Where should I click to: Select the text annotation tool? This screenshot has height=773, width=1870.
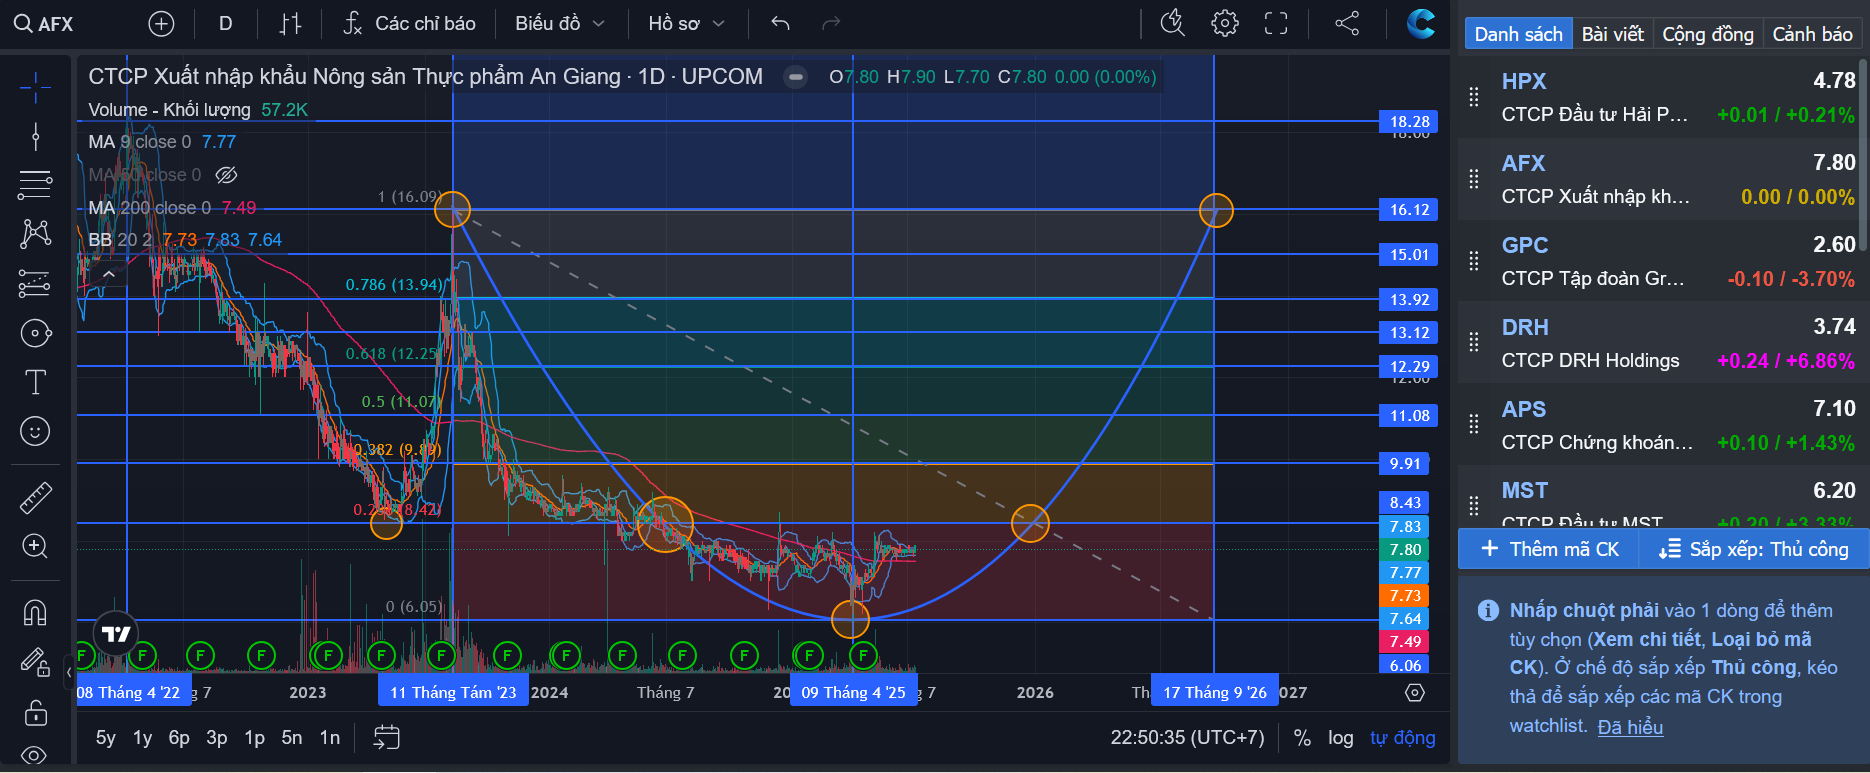[x=35, y=382]
